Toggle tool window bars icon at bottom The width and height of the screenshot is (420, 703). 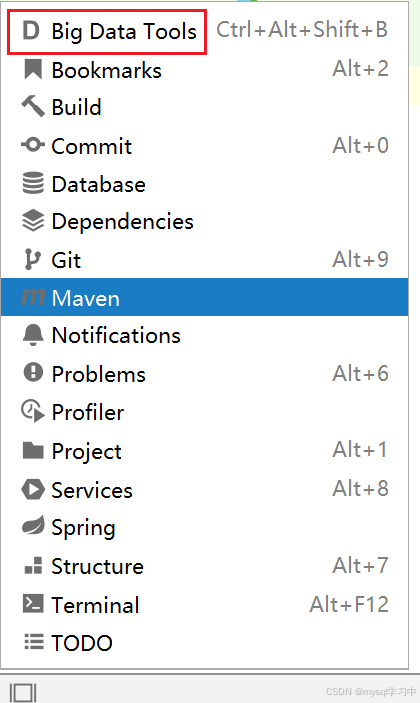(x=23, y=692)
